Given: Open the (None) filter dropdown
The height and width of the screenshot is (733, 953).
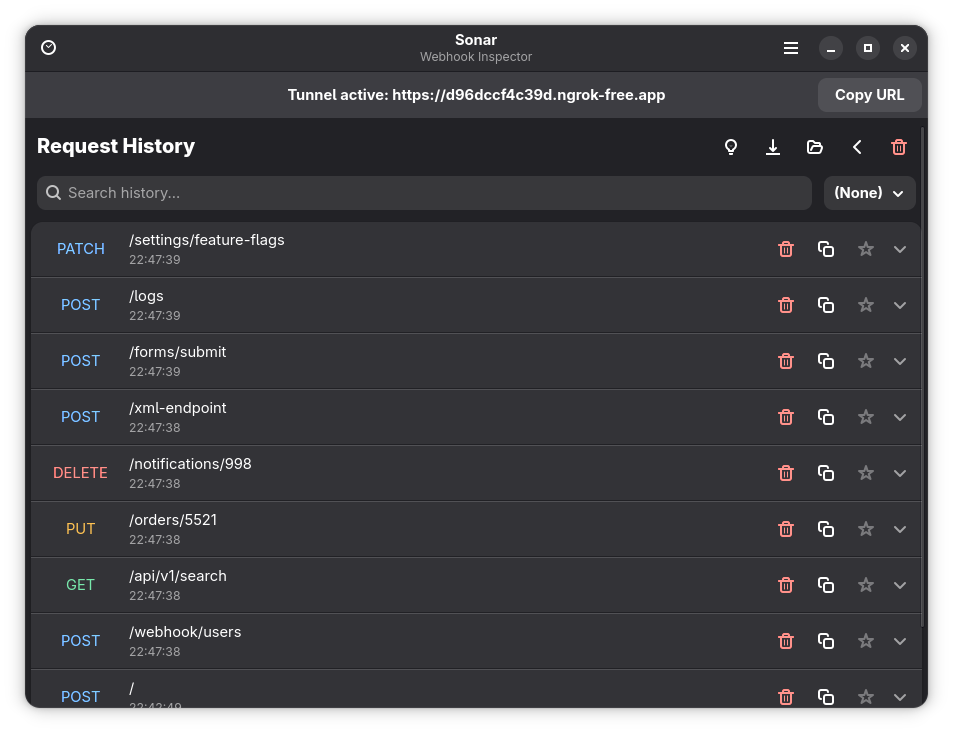Looking at the screenshot, I should coord(869,193).
